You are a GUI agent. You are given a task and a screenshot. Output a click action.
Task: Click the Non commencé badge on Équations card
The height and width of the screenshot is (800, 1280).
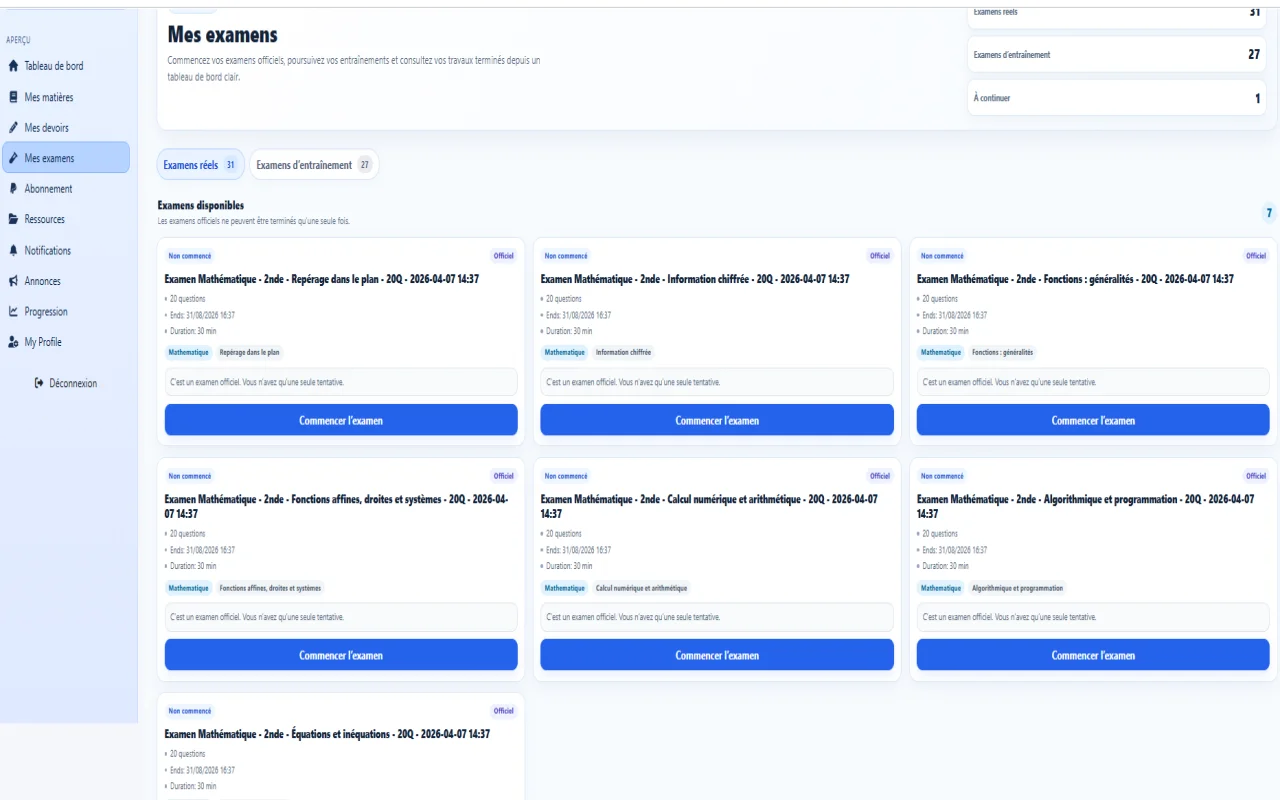(x=190, y=711)
